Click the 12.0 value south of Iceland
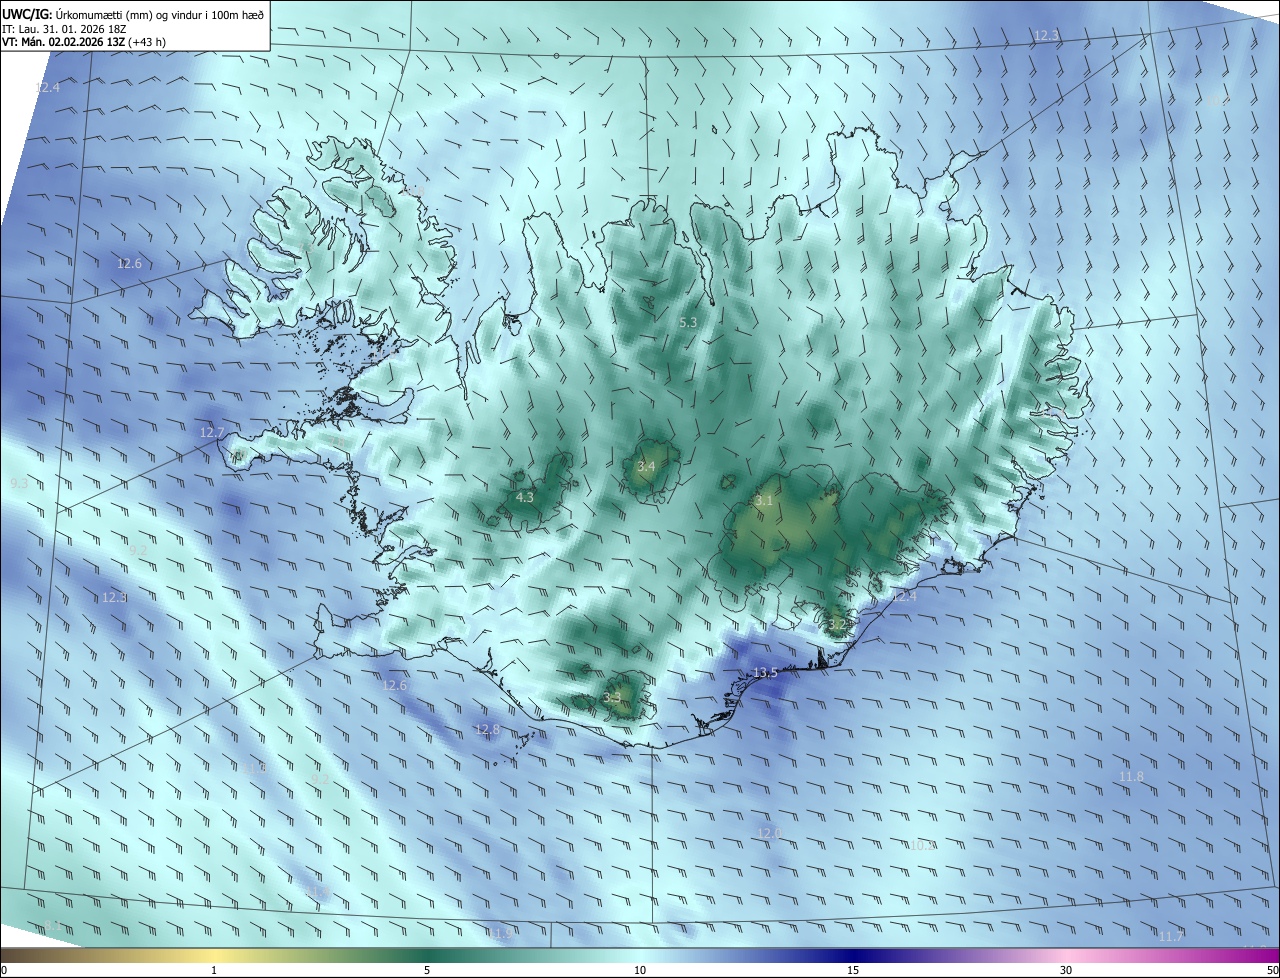1280x978 pixels. click(769, 833)
